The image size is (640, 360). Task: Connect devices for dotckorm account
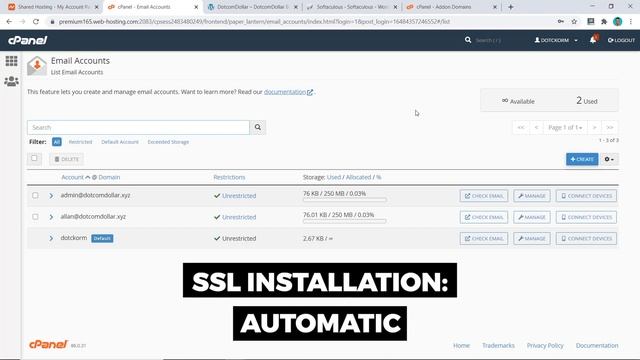pyautogui.click(x=586, y=238)
